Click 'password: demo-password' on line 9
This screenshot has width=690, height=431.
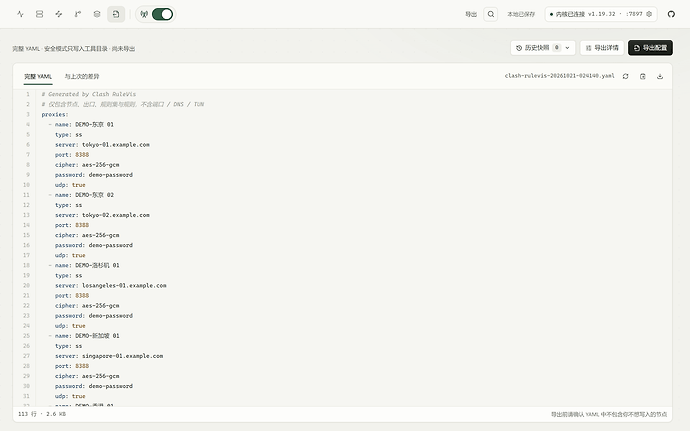coord(94,175)
